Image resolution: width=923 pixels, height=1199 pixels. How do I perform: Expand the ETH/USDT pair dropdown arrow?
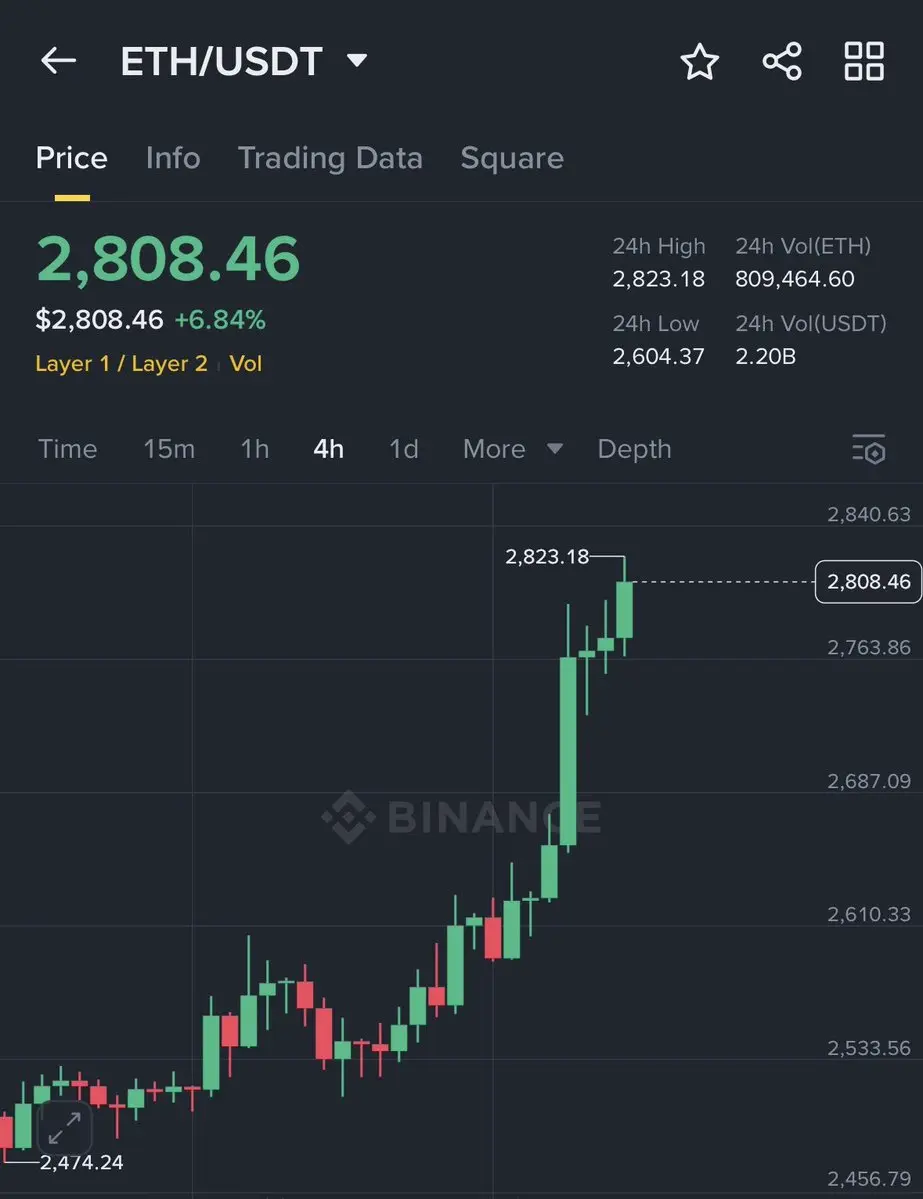tap(357, 60)
